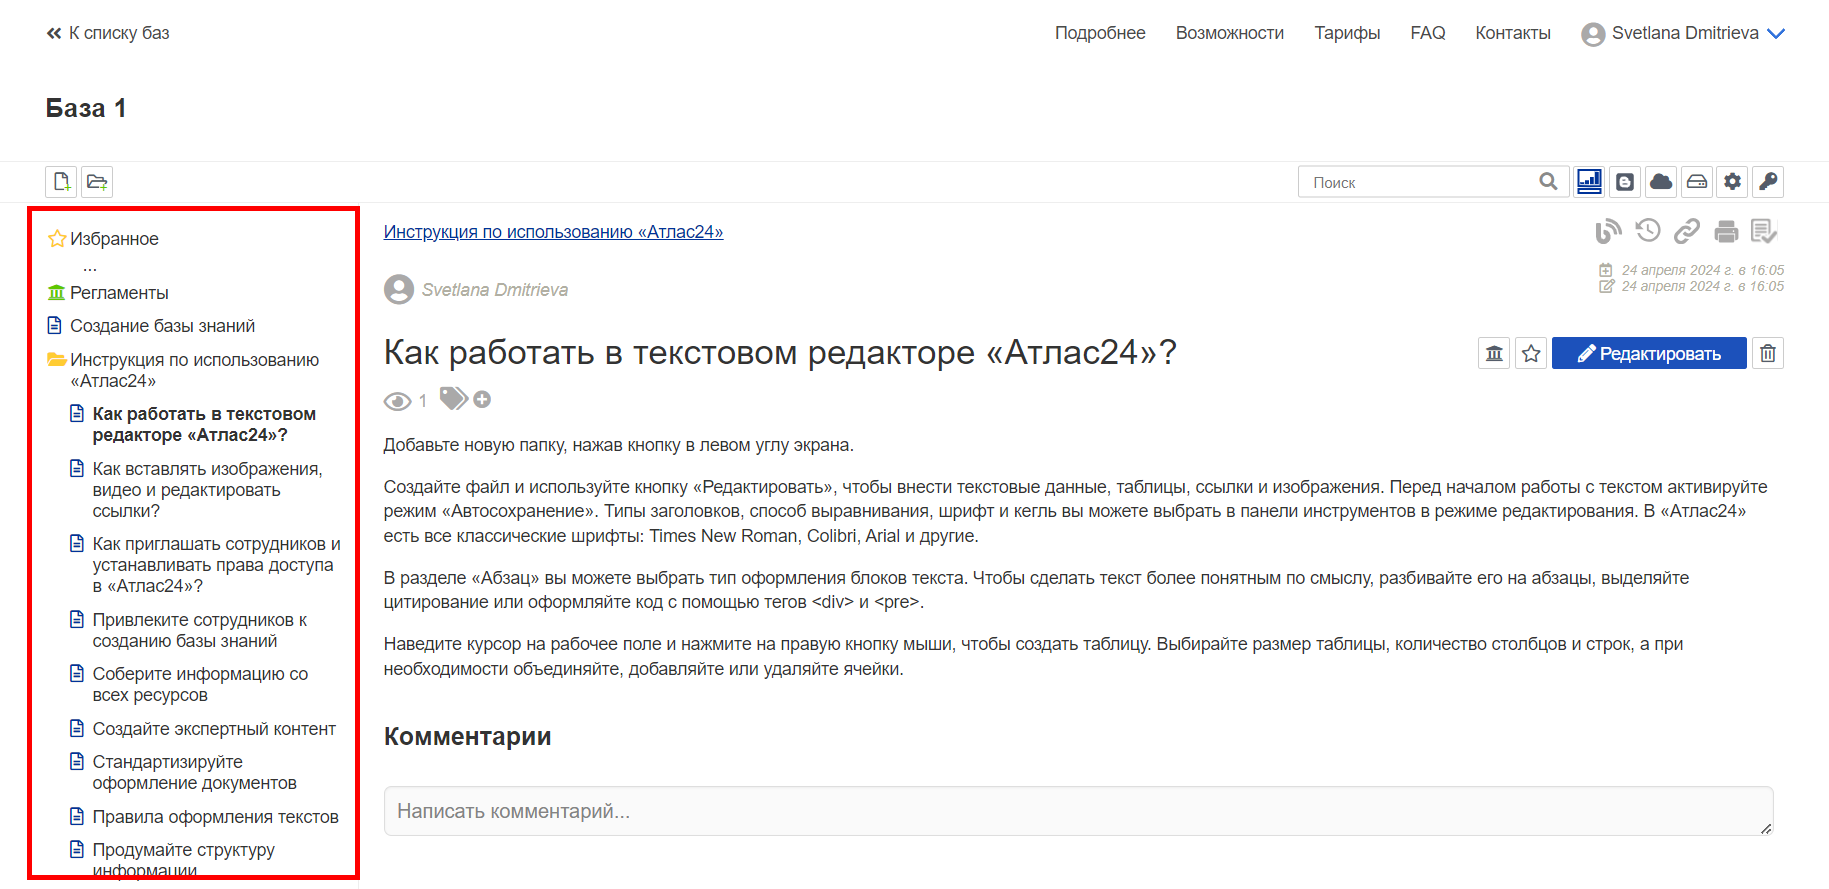Print the article with printer icon
Viewport: 1829px width, 889px height.
[x=1726, y=232]
